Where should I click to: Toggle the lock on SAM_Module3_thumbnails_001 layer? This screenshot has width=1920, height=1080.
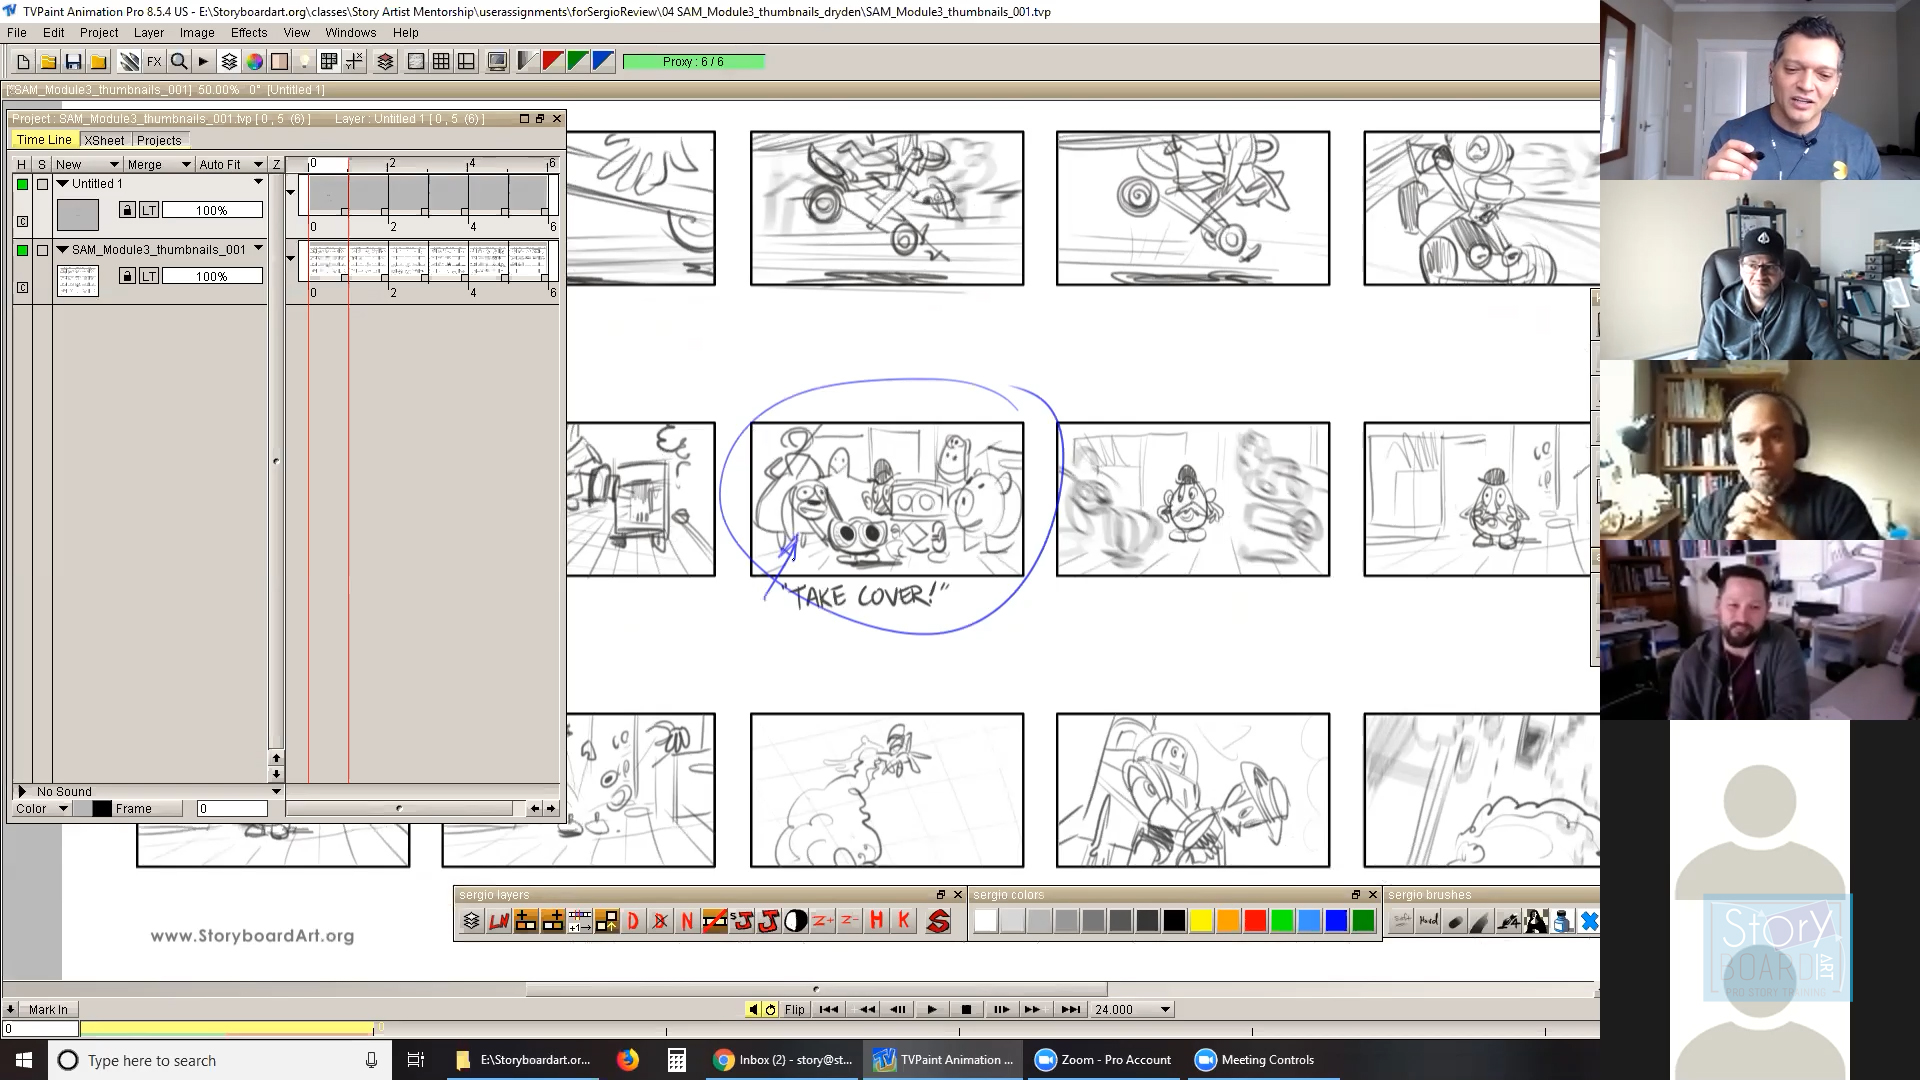pos(127,276)
